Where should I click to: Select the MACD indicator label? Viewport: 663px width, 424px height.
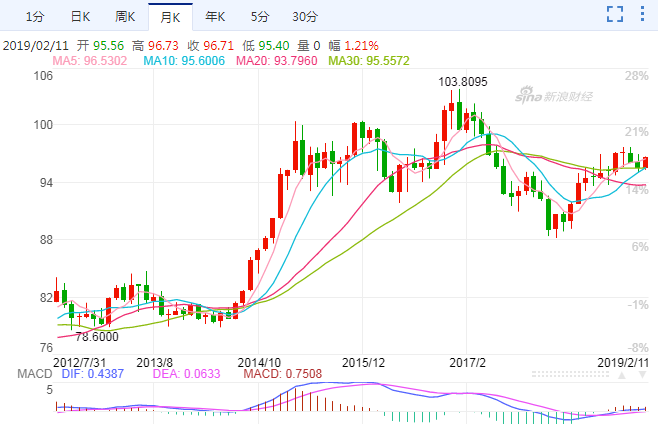(35, 374)
